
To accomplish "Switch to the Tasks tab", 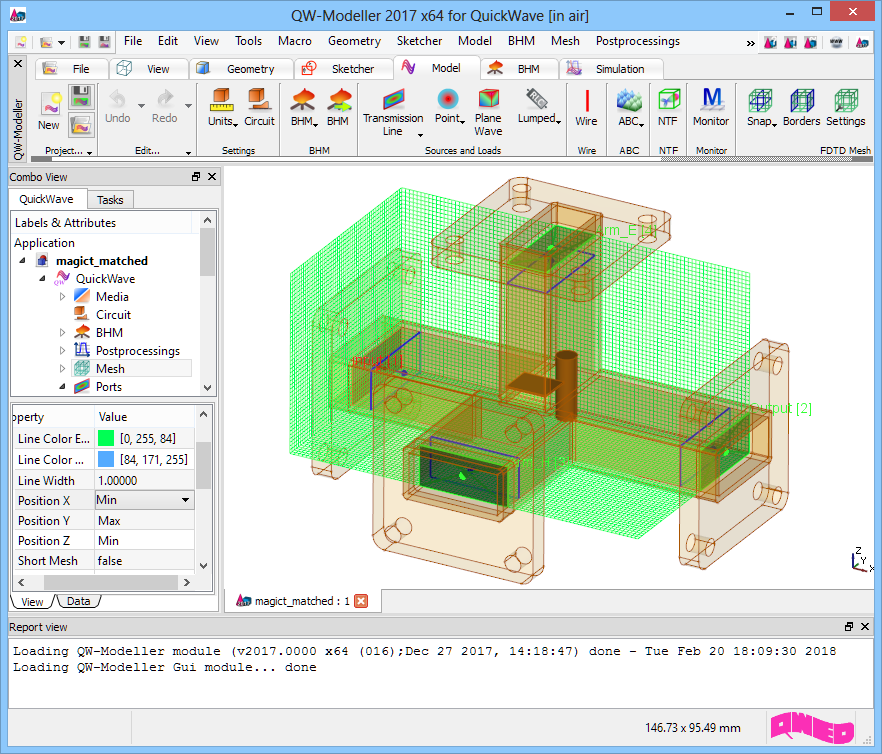I will (x=110, y=200).
